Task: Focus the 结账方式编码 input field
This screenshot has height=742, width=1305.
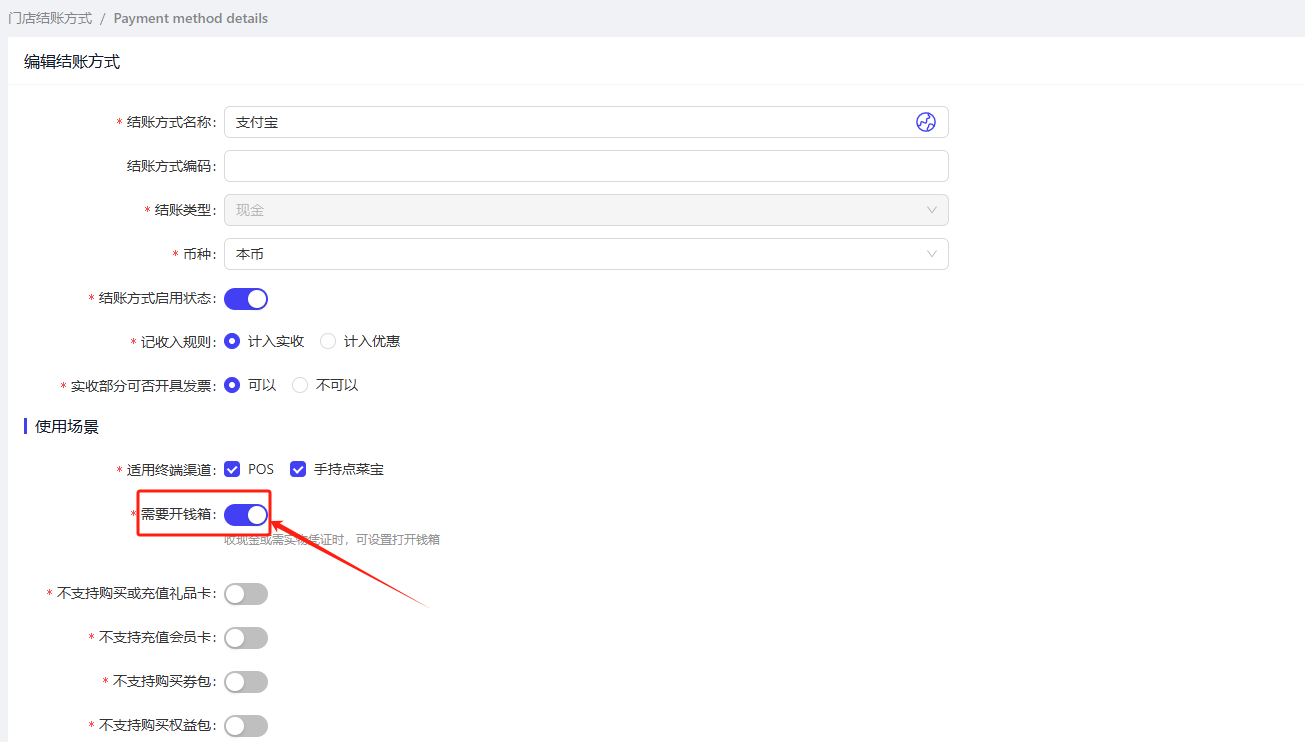Action: (586, 166)
